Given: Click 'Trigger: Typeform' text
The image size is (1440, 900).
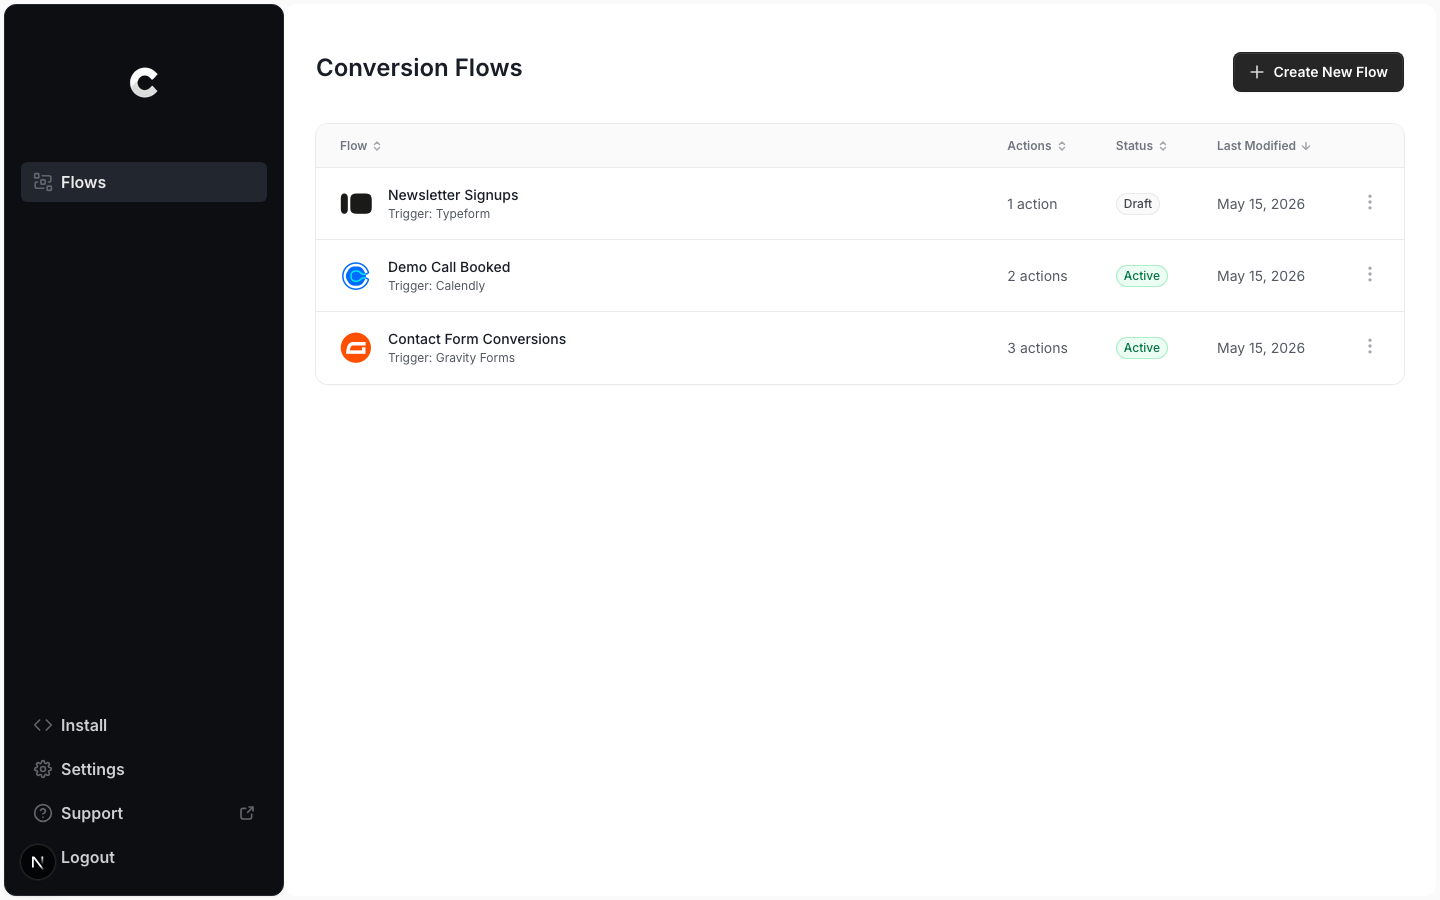Looking at the screenshot, I should click(x=439, y=214).
